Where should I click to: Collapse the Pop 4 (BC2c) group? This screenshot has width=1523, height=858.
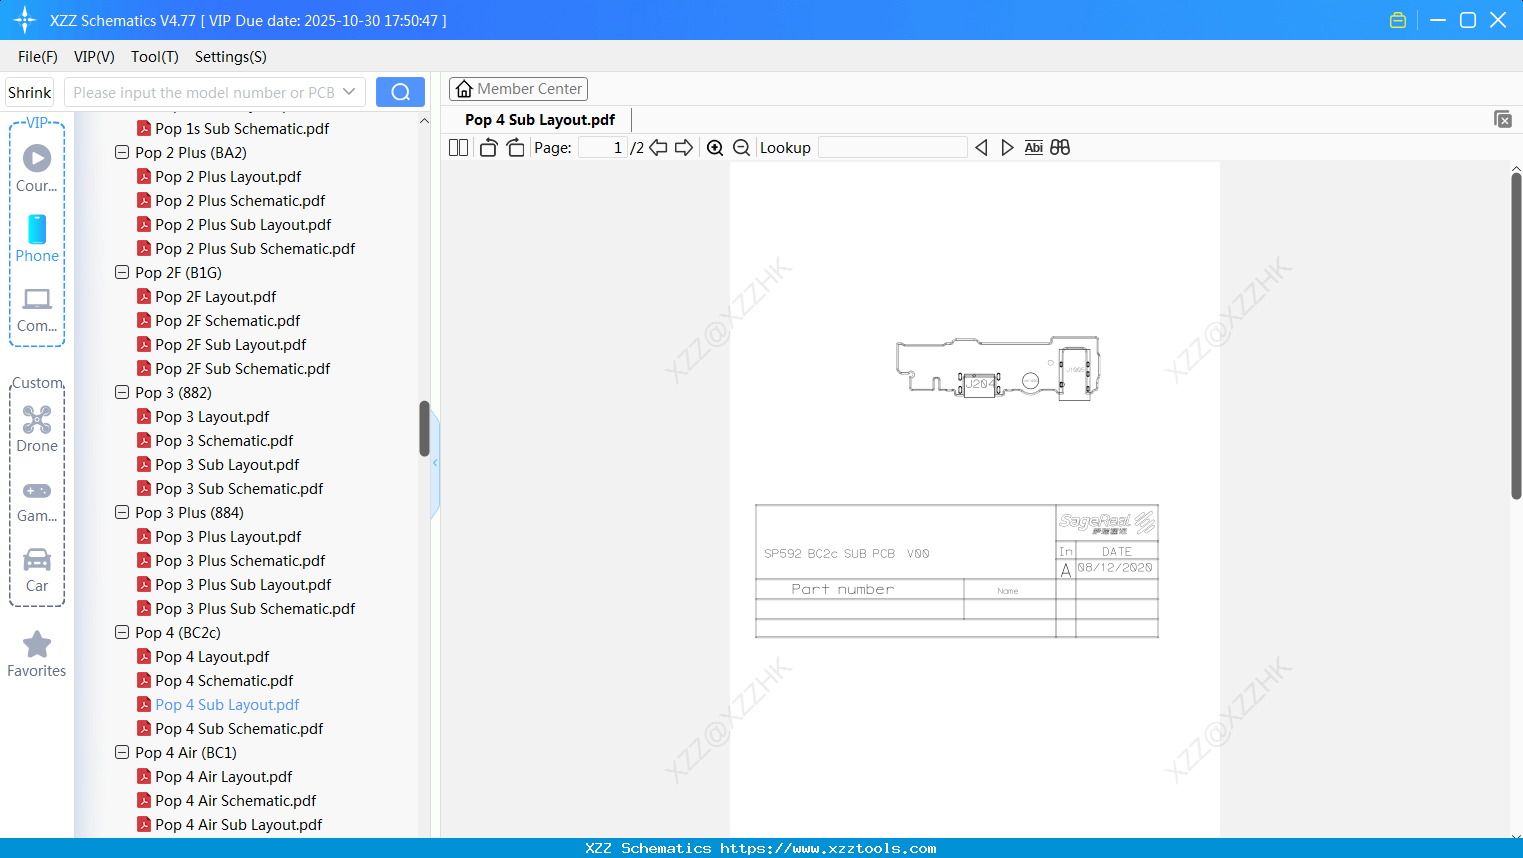[x=121, y=632]
